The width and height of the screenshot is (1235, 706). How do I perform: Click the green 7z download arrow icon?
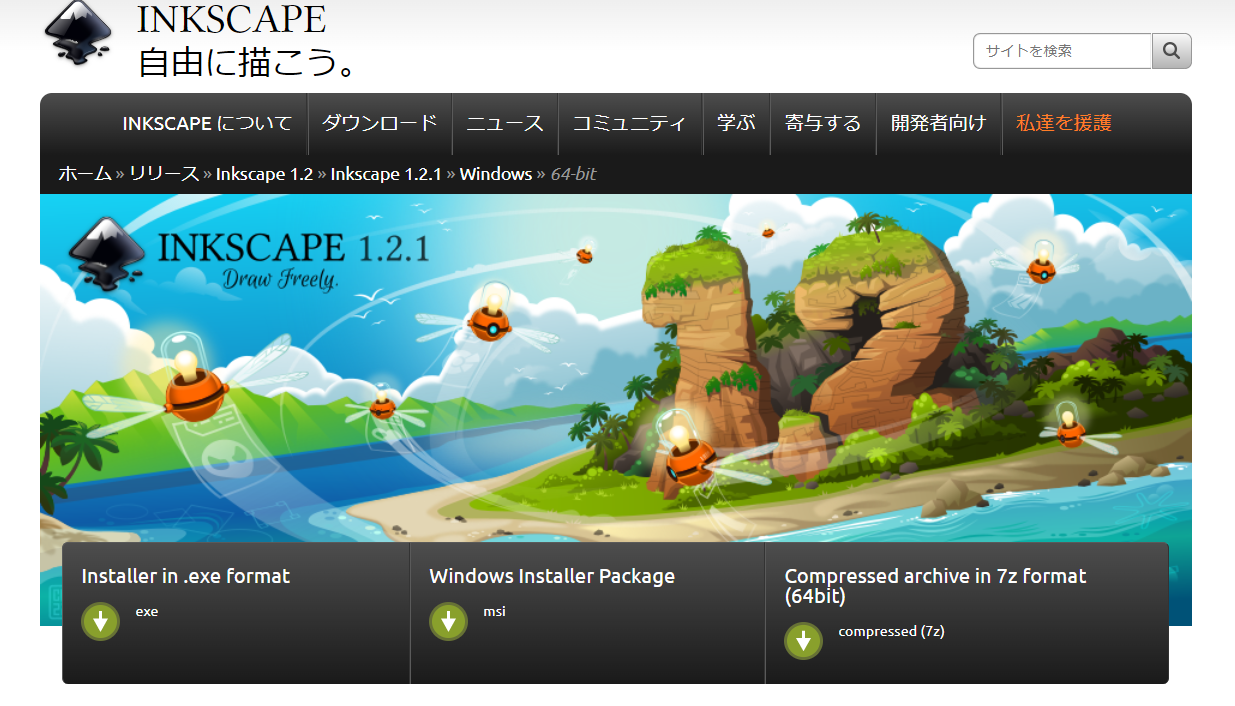[803, 641]
